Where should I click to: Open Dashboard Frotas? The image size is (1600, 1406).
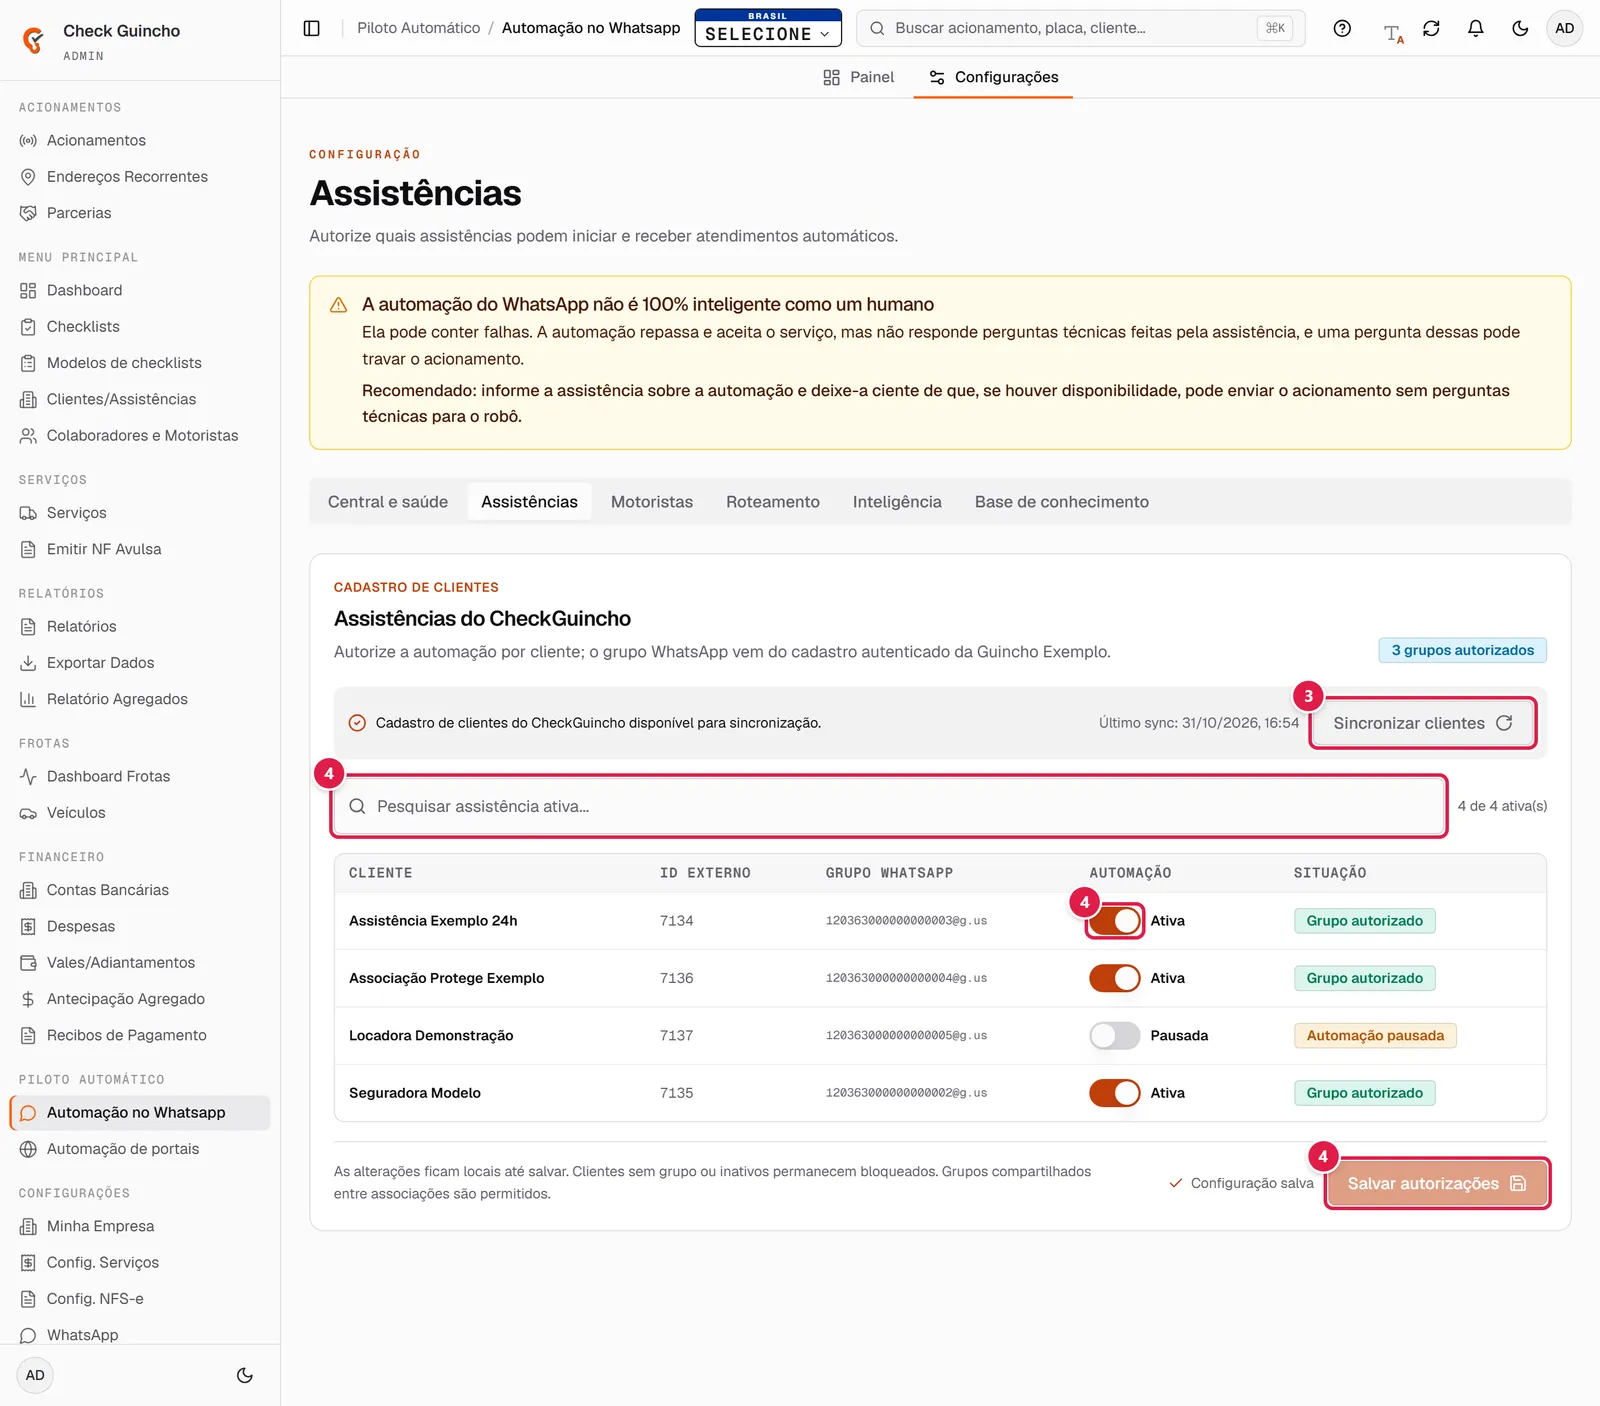pos(140,776)
